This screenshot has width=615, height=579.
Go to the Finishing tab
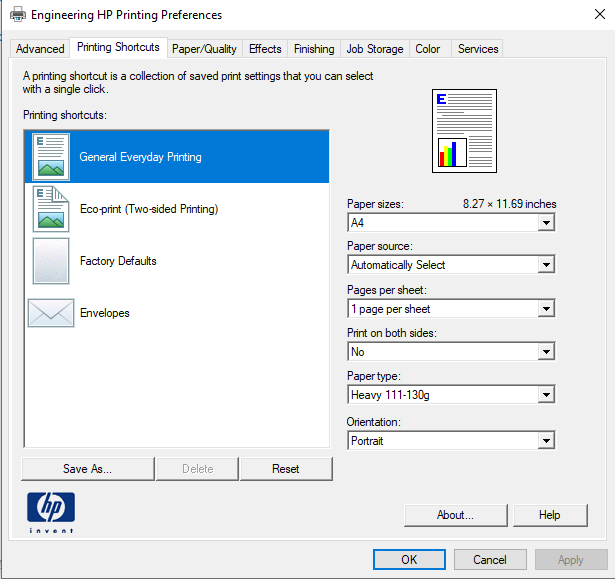314,49
